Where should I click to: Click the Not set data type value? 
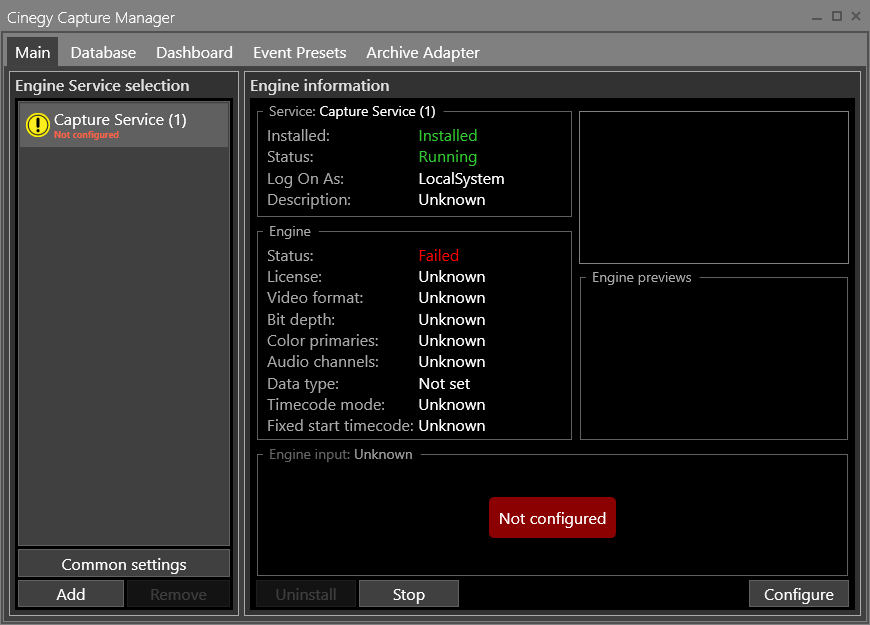[x=444, y=384]
